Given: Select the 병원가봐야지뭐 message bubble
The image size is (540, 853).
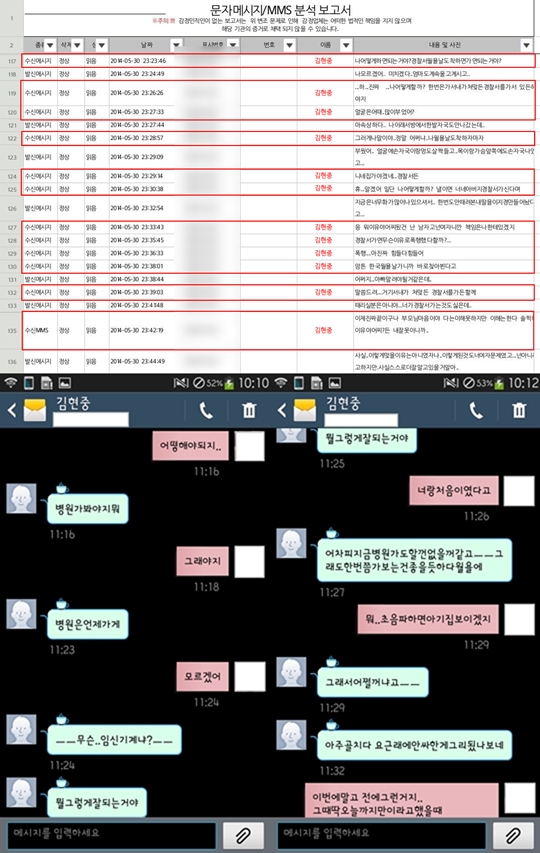Looking at the screenshot, I should (x=88, y=509).
